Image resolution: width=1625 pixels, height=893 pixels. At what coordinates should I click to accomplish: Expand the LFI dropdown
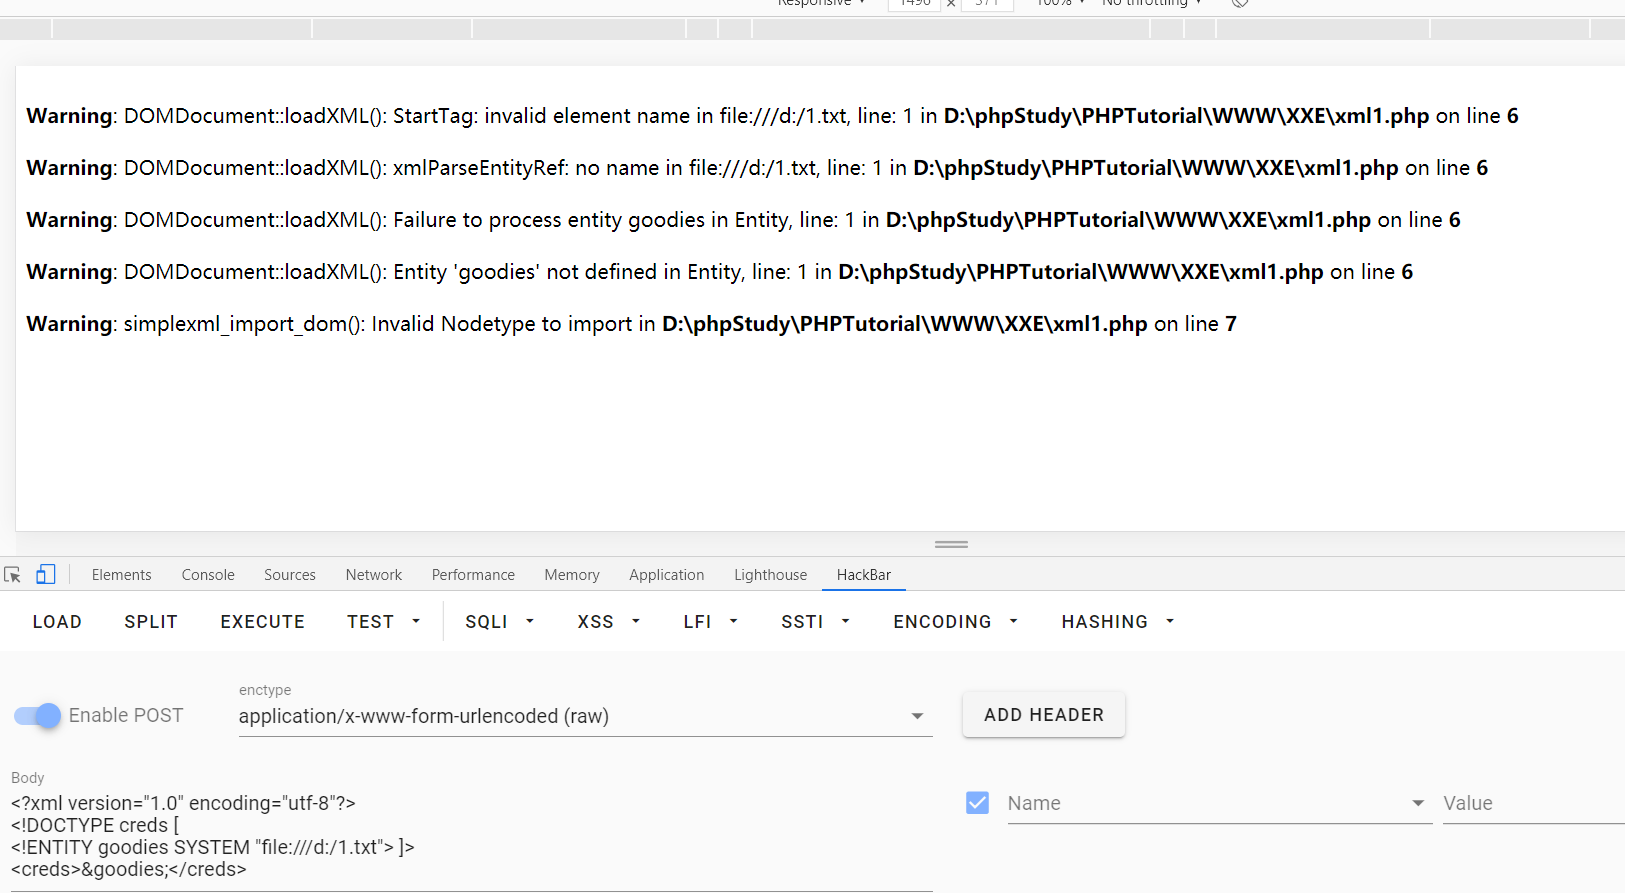point(711,622)
